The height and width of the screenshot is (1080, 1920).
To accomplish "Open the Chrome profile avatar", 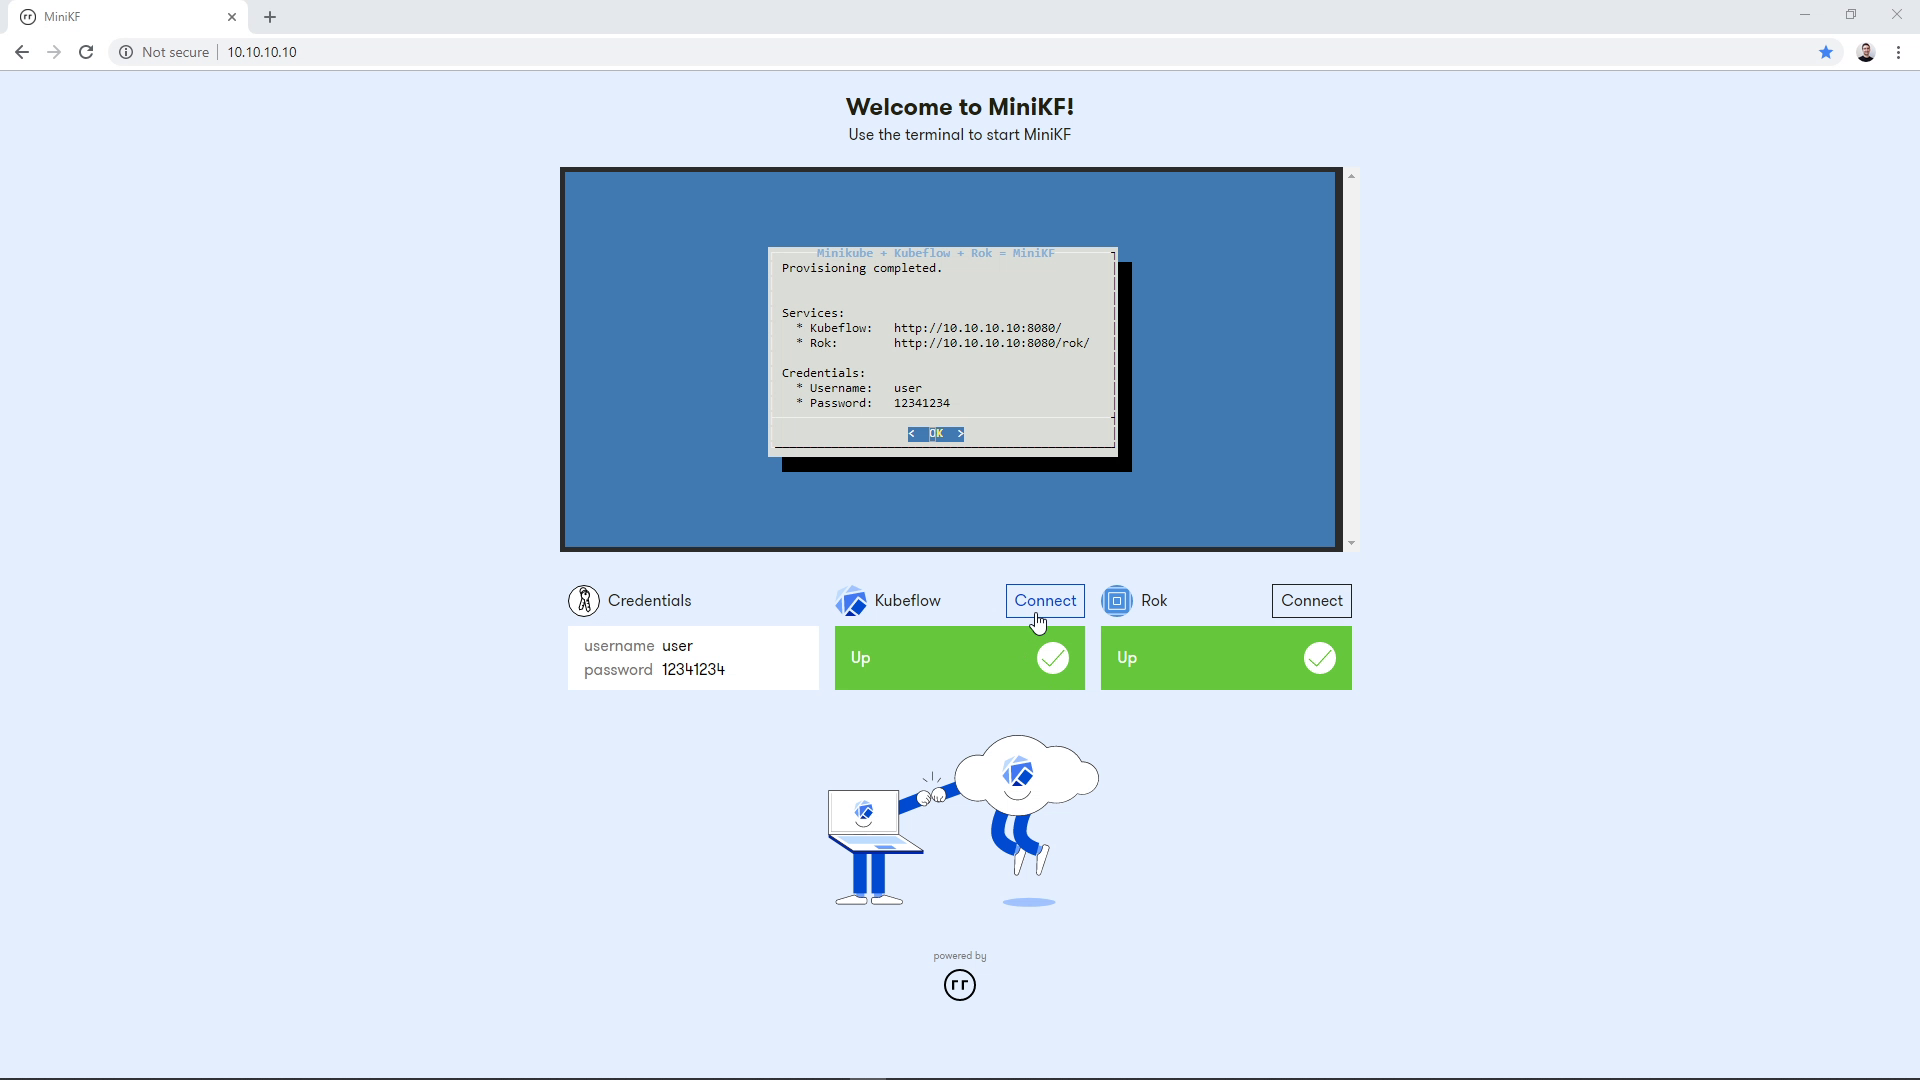I will pos(1866,52).
